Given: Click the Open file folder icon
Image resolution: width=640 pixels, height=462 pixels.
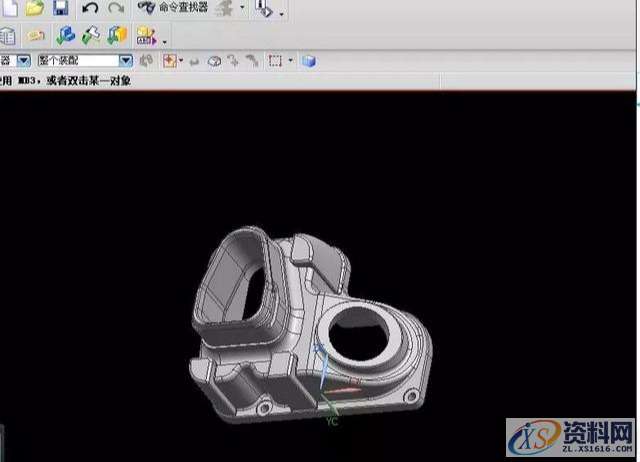Looking at the screenshot, I should coord(35,8).
